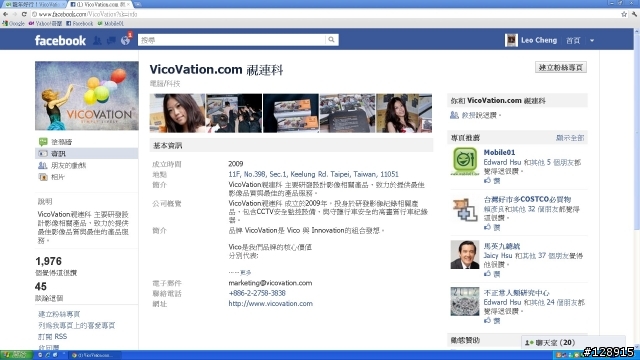The image size is (640, 360).
Task: Open the browser wrench menu icon
Action: [x=634, y=14]
